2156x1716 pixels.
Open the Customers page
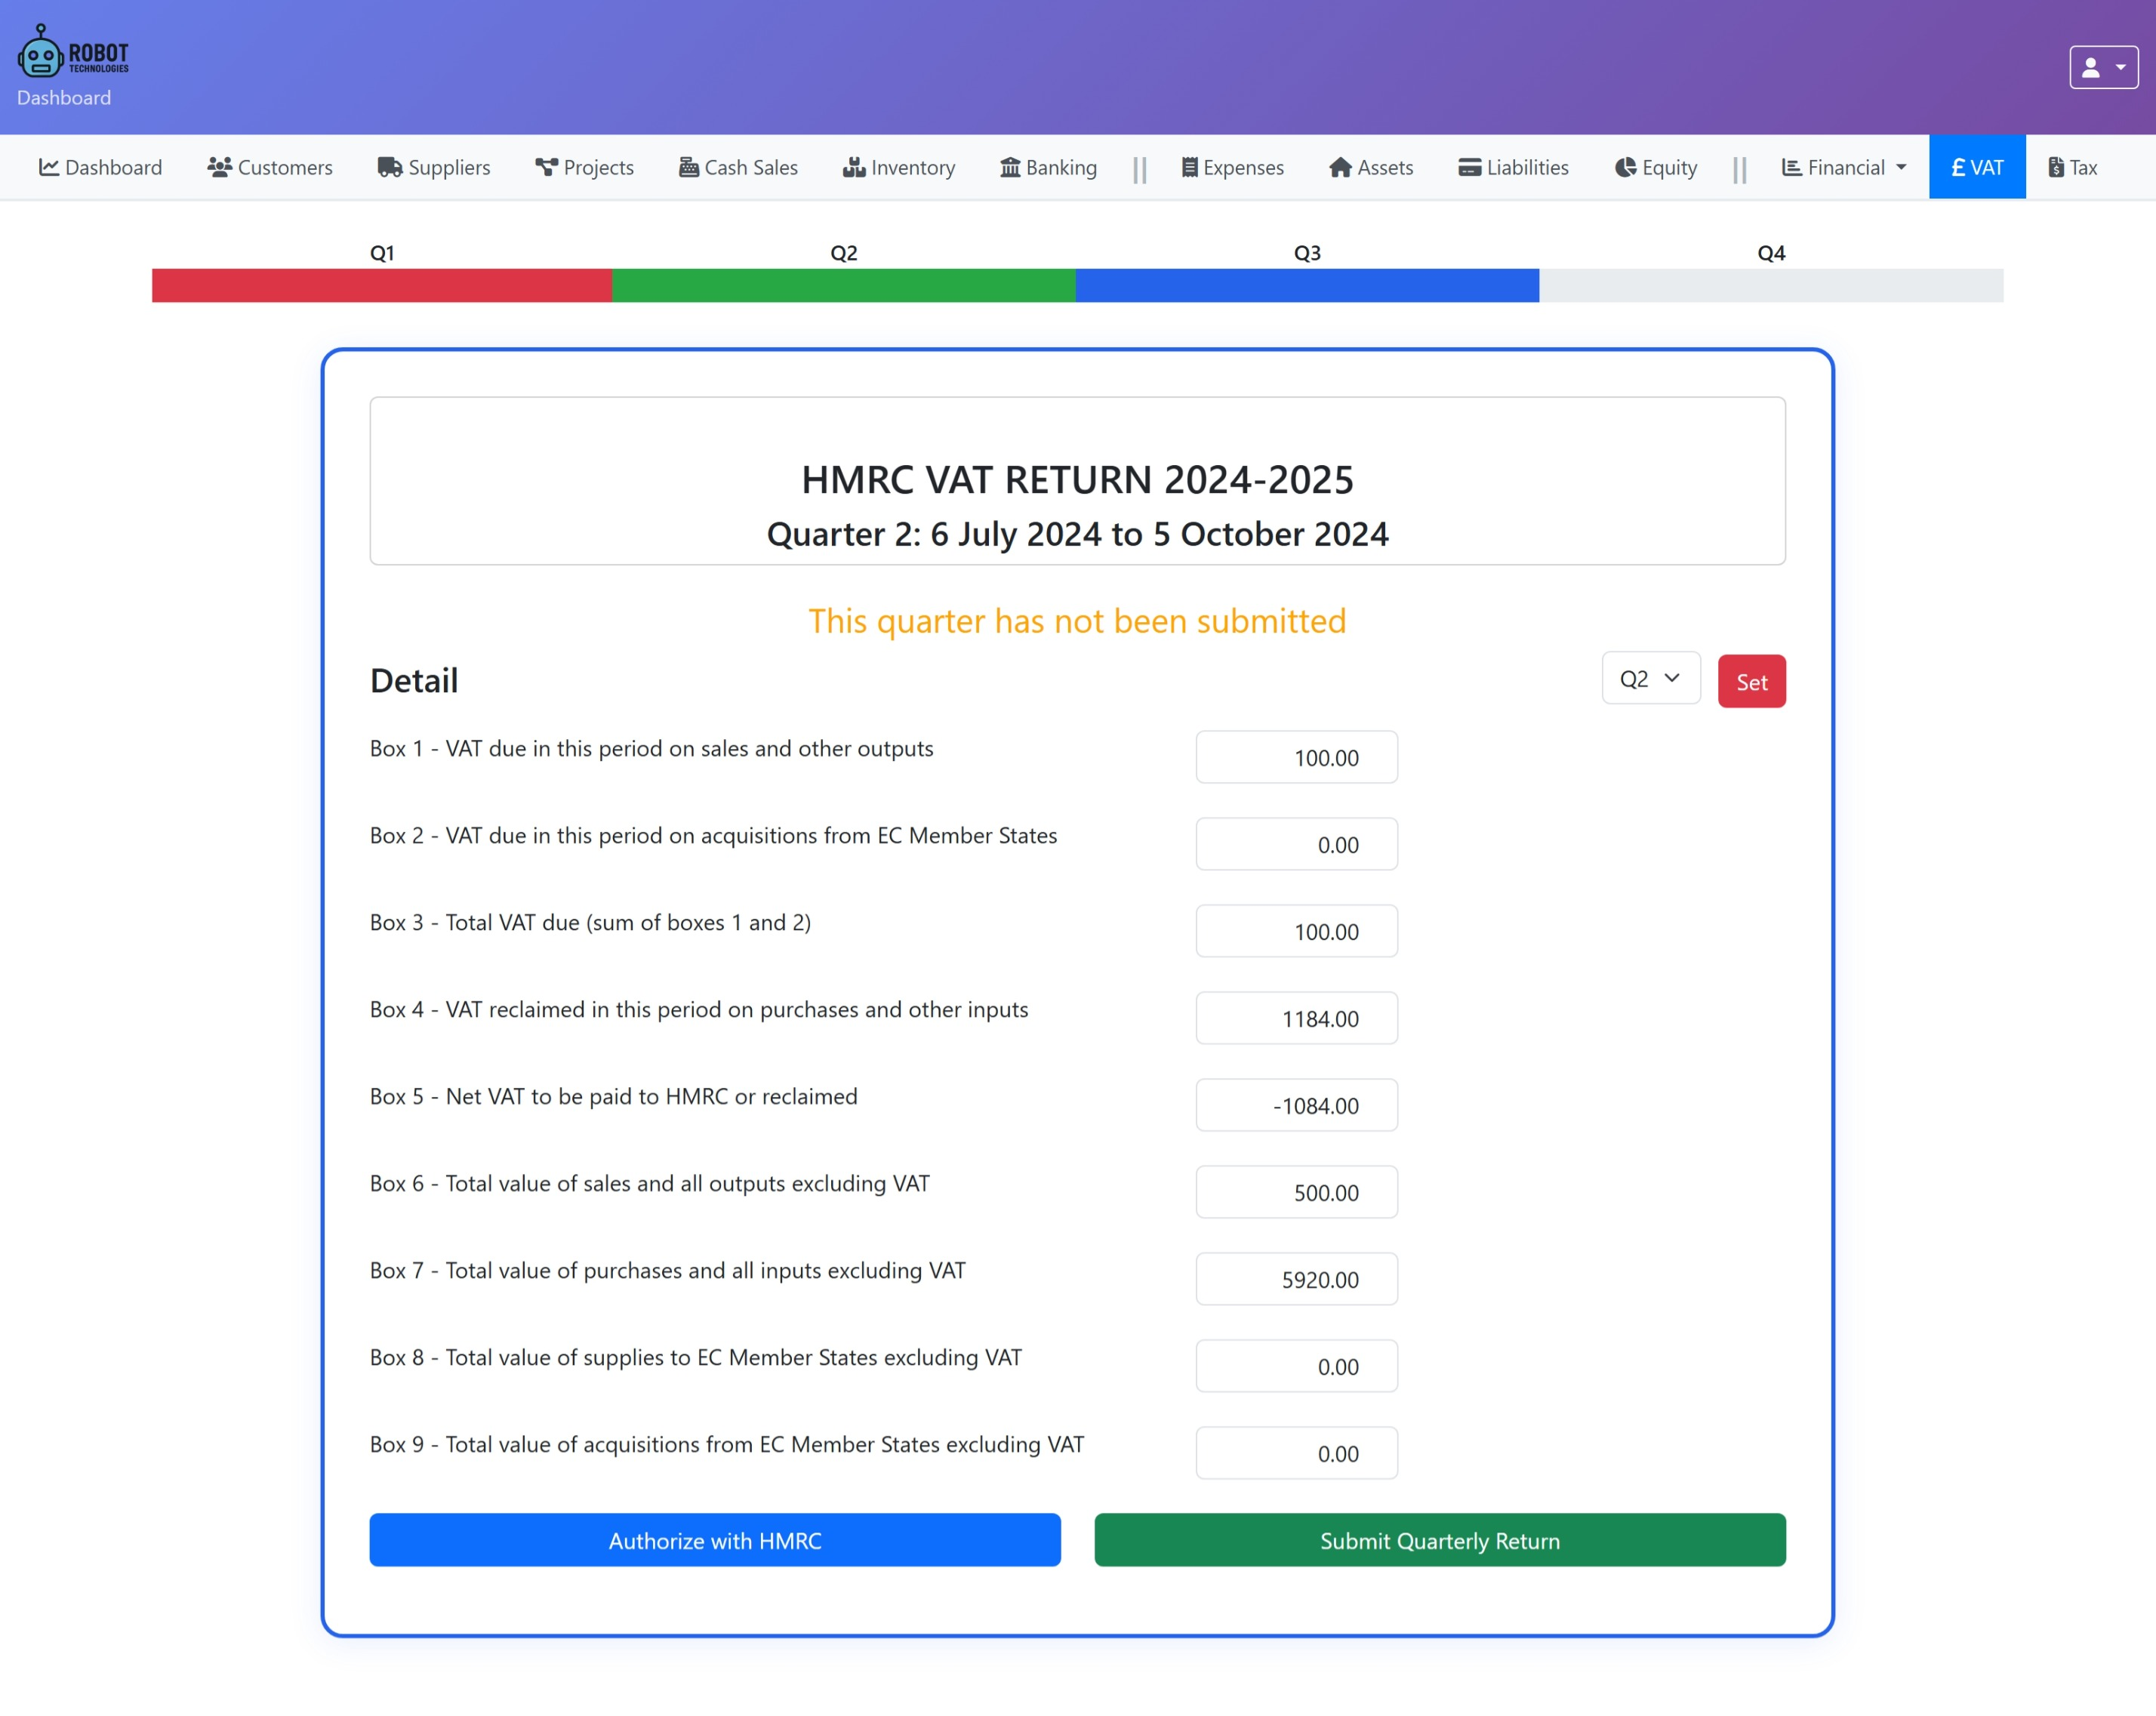[270, 167]
